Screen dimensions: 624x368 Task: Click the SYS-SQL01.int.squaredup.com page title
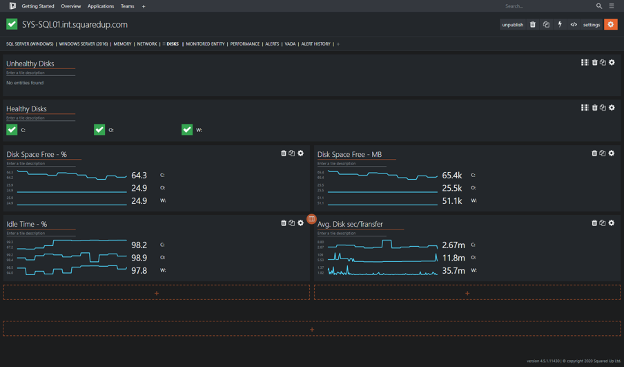(75, 25)
